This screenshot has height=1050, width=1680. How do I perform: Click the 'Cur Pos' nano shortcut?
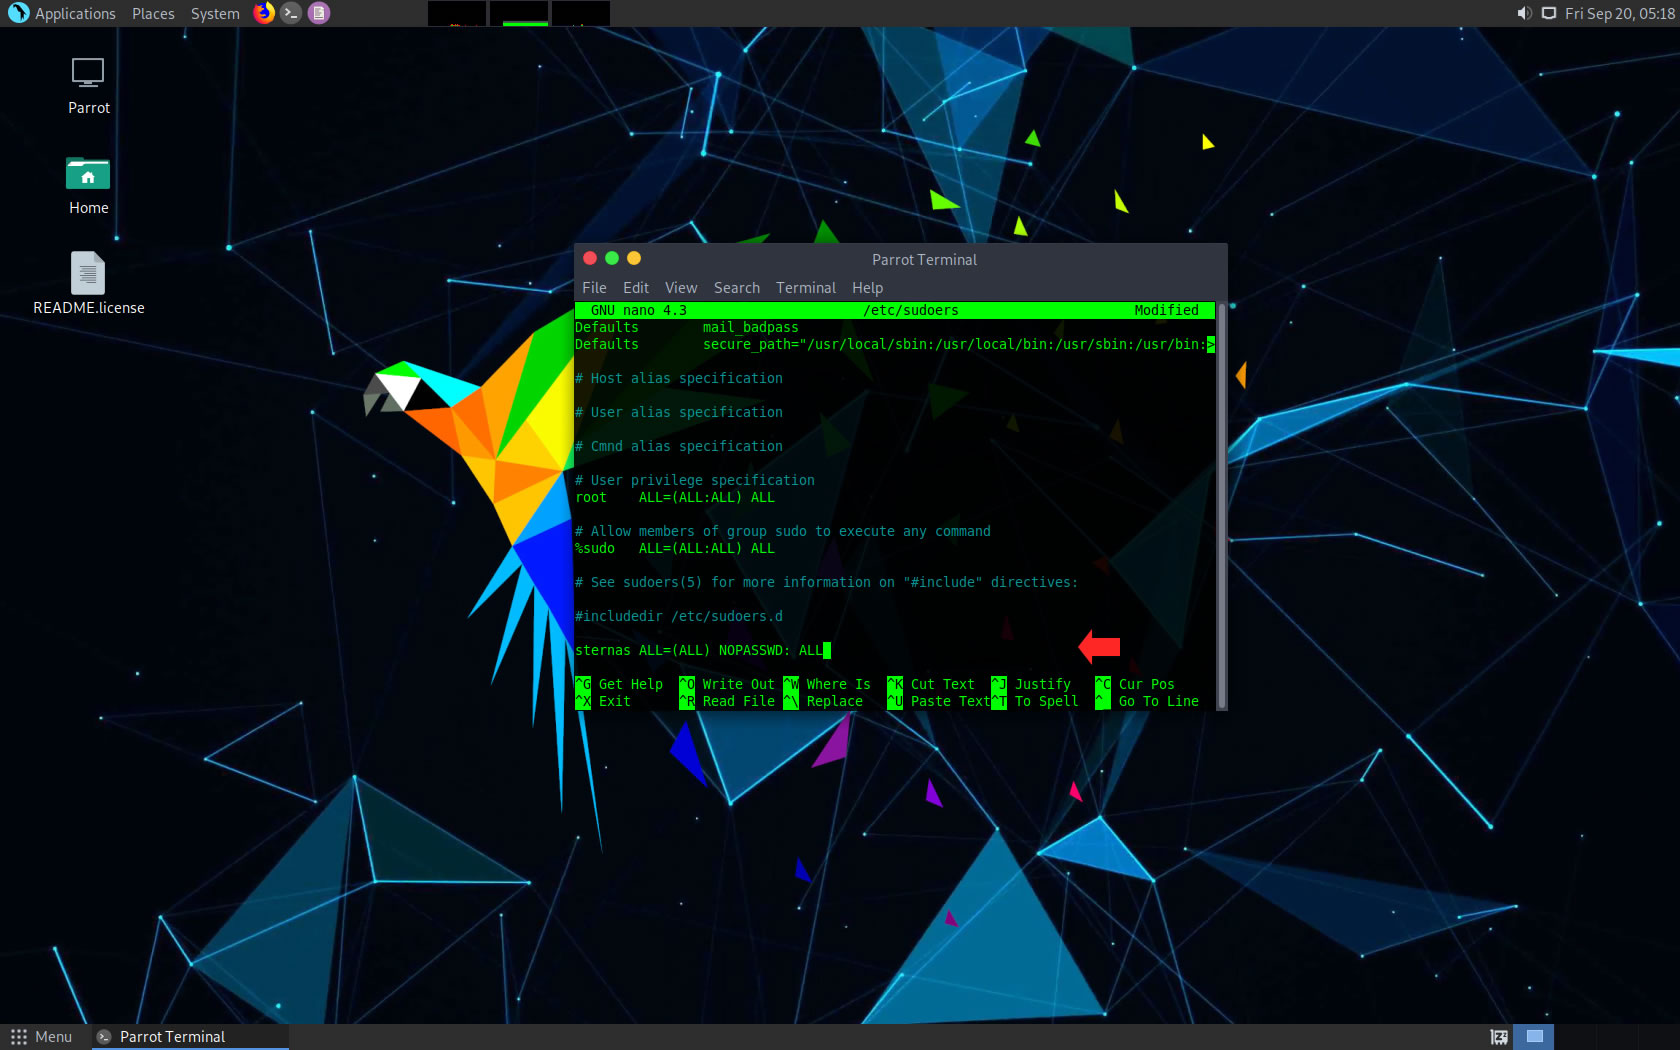[1146, 684]
